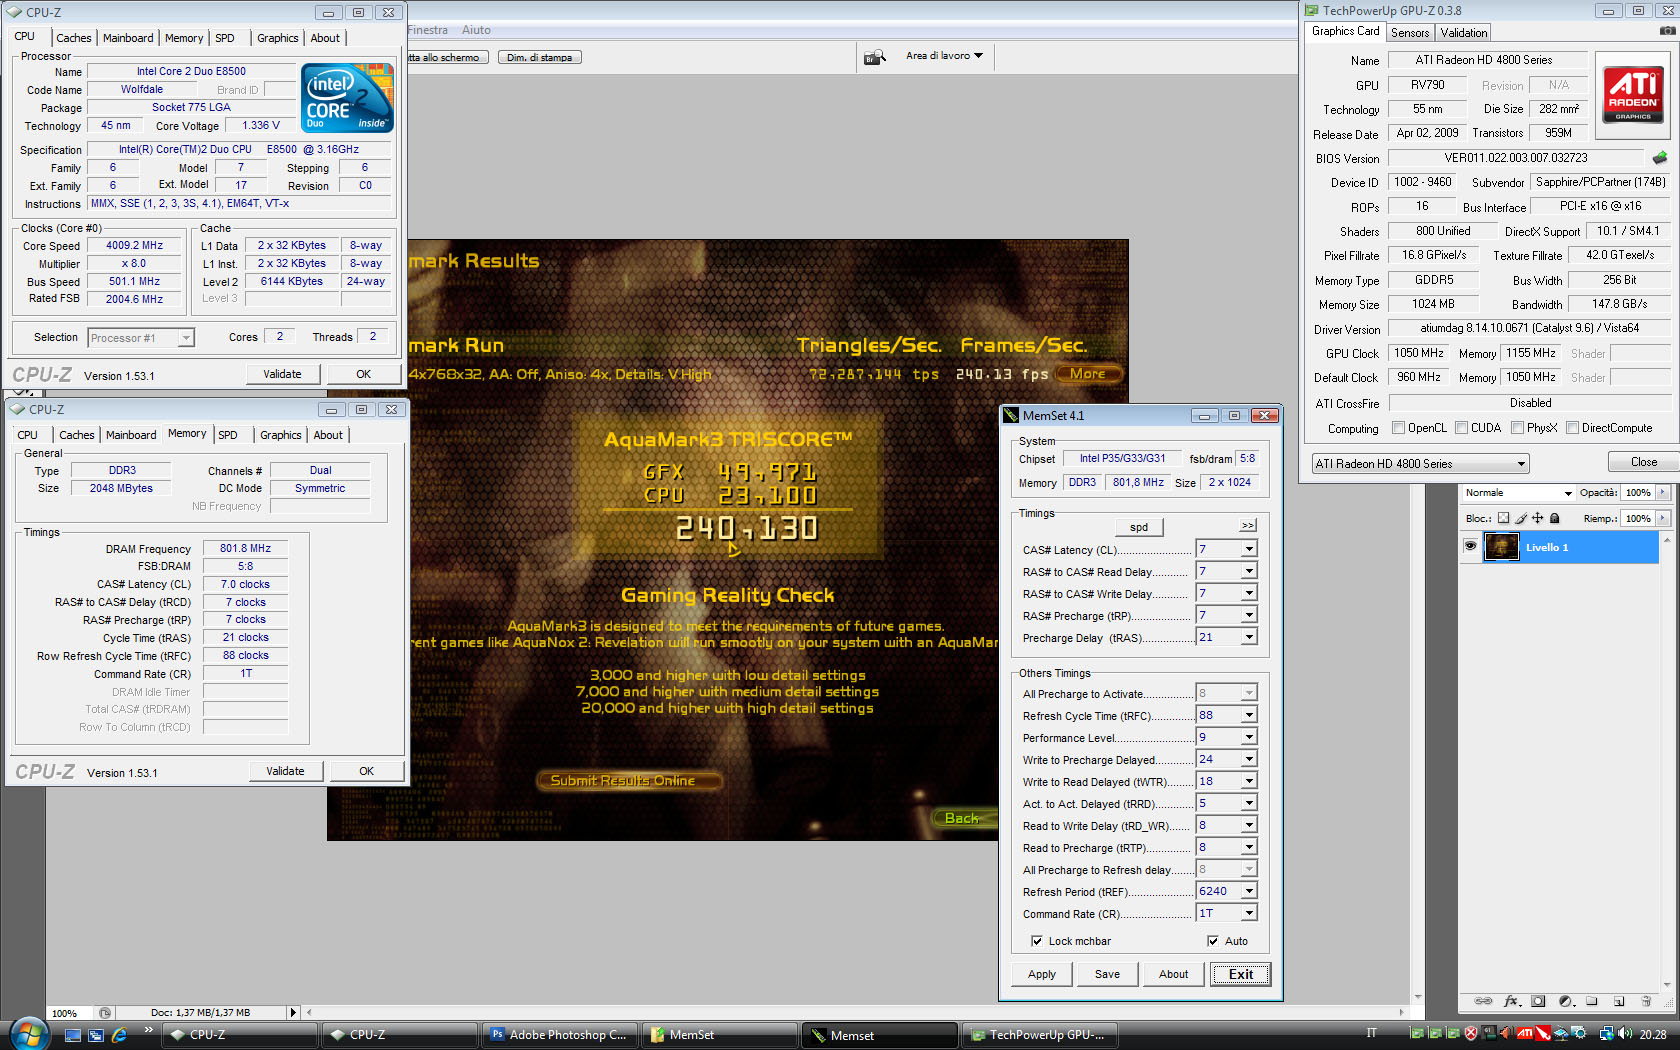Click Apply in MemSet
The image size is (1680, 1050).
point(1042,974)
